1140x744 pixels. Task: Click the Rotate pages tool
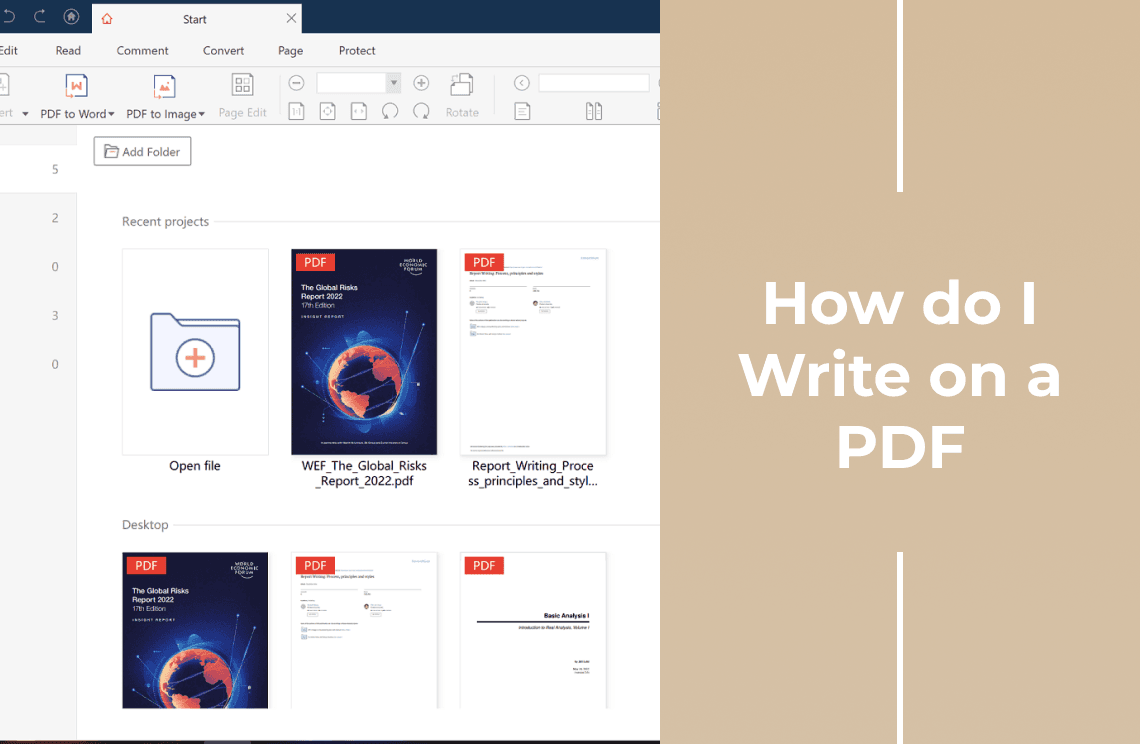tap(462, 95)
